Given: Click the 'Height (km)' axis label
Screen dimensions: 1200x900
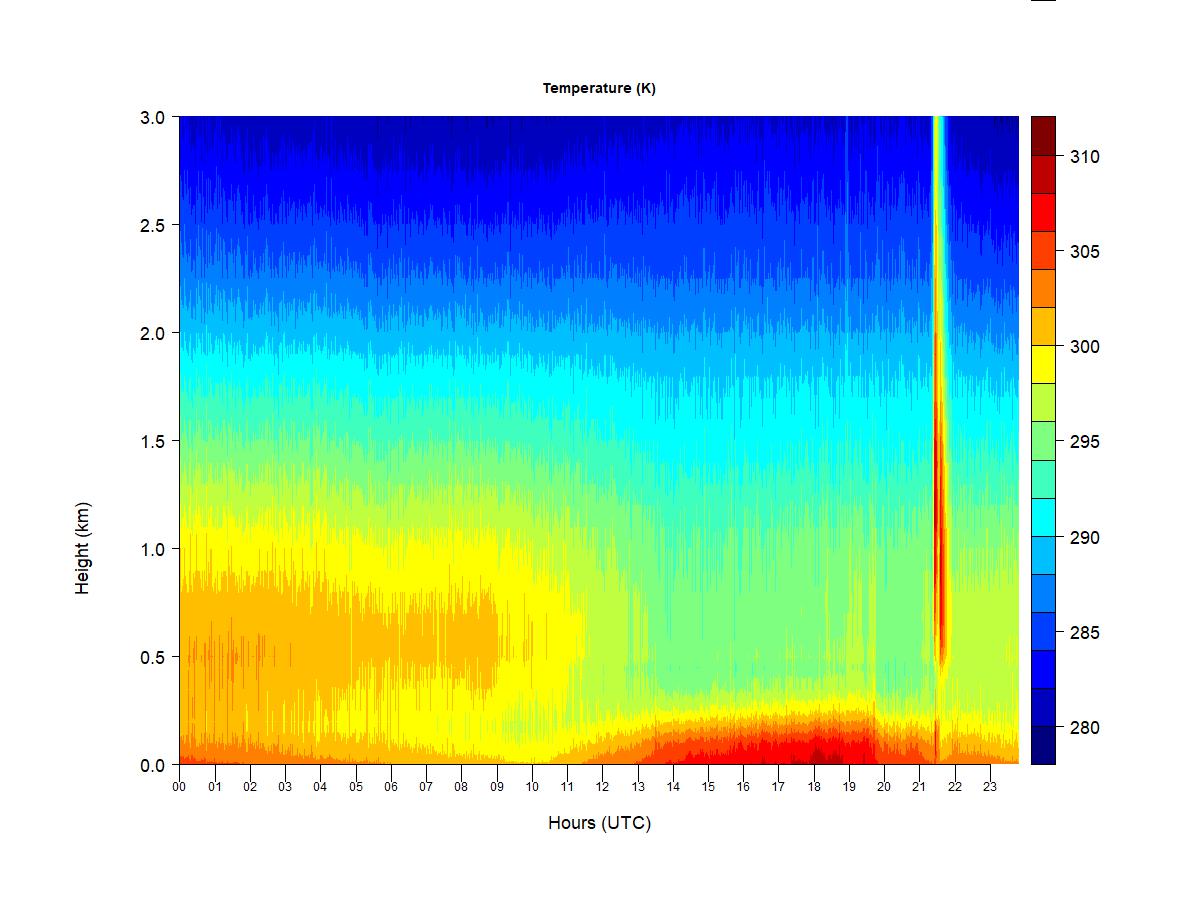Looking at the screenshot, I should (x=83, y=548).
